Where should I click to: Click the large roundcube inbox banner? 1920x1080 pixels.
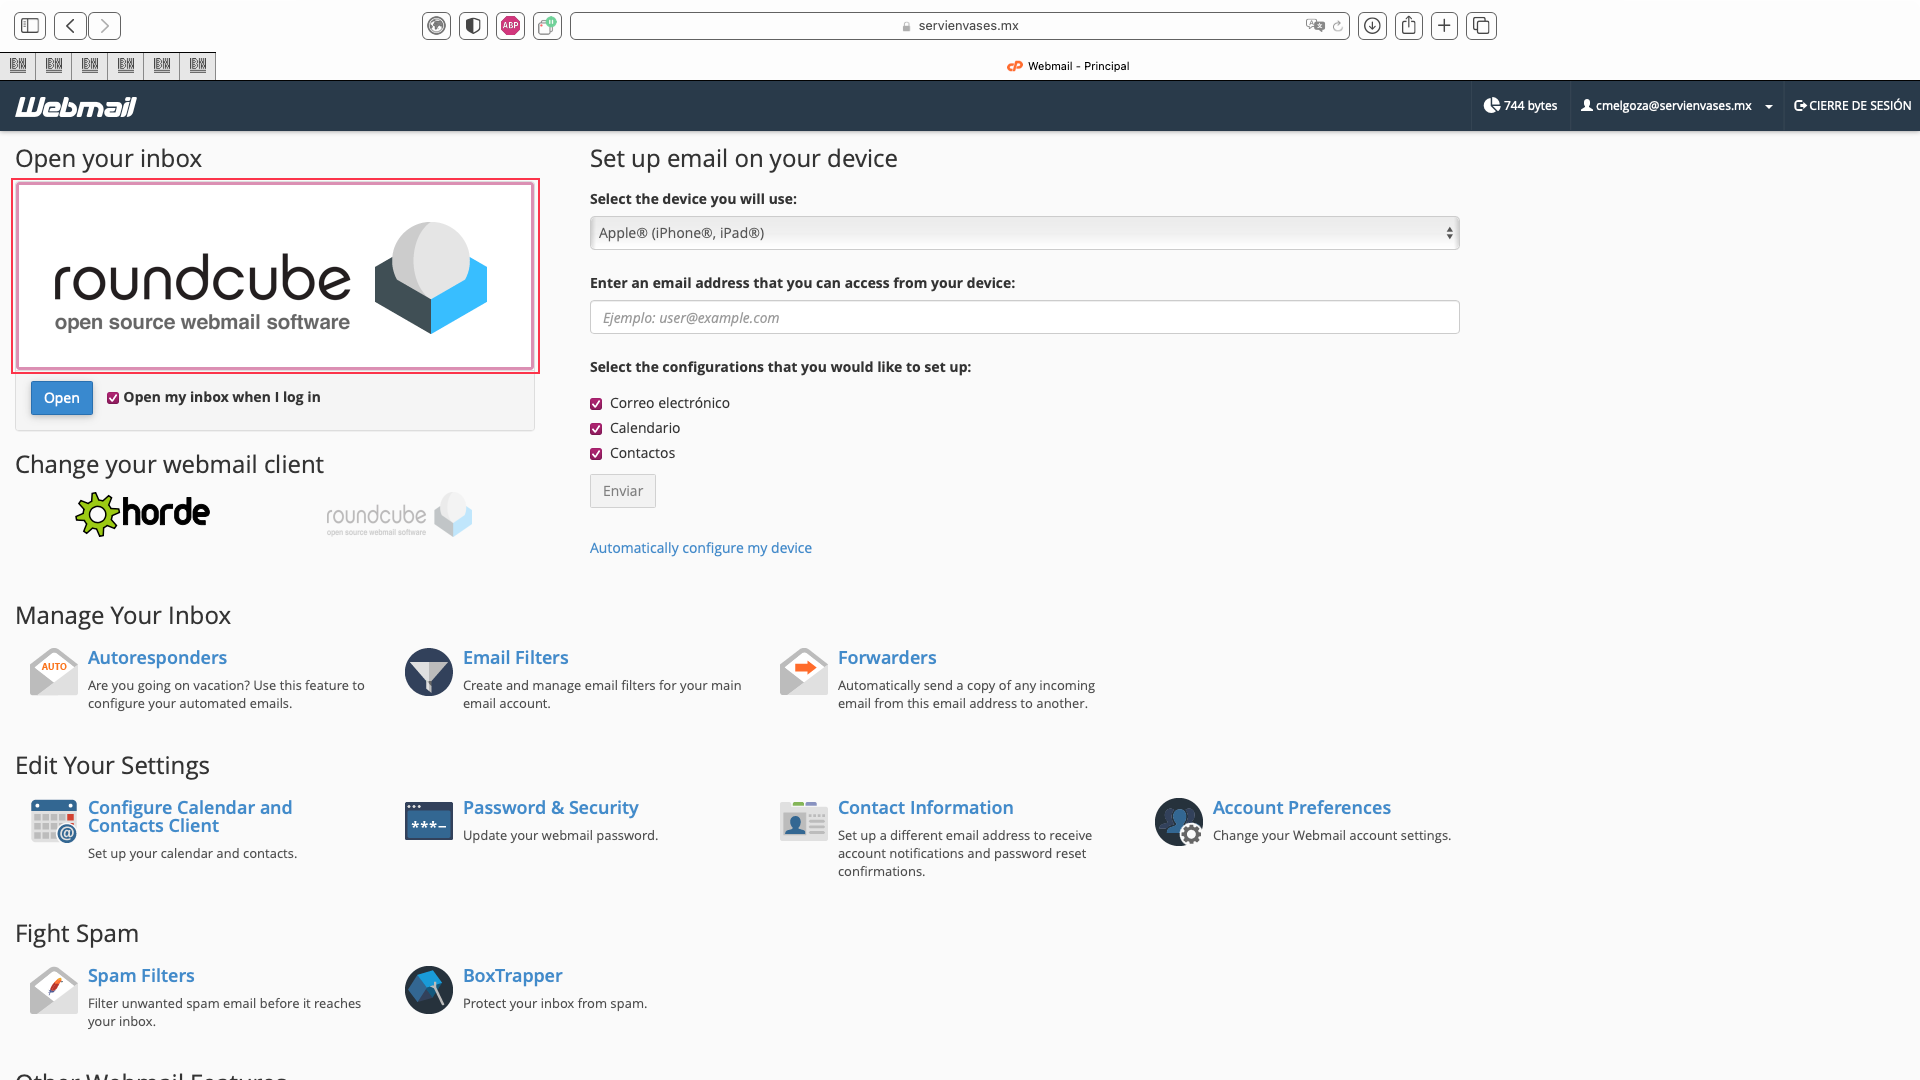pyautogui.click(x=275, y=276)
